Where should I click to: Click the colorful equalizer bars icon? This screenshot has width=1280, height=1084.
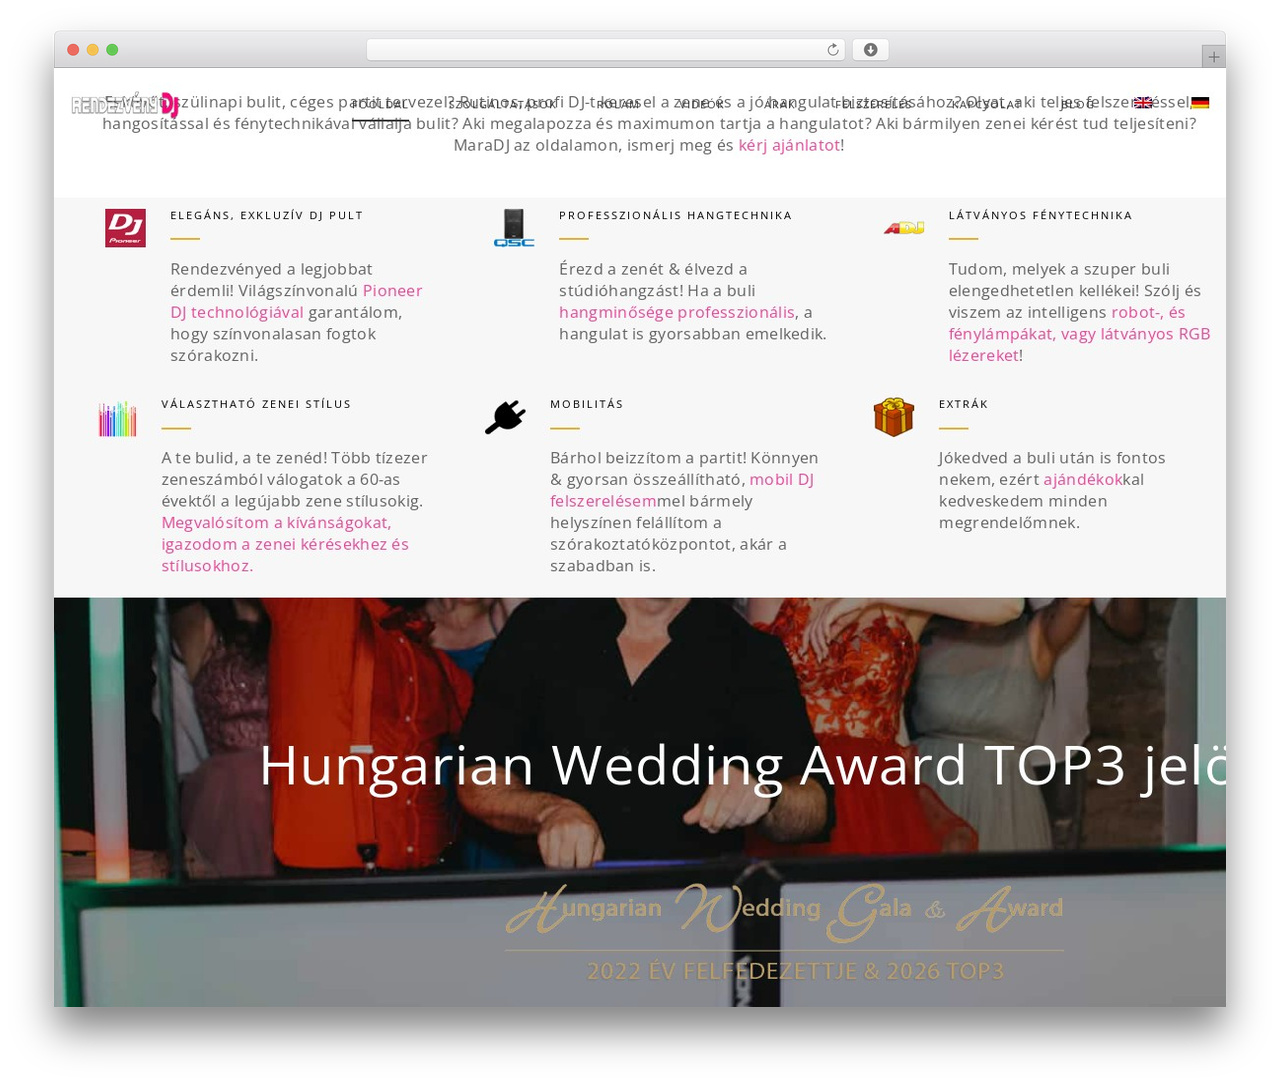coord(117,419)
